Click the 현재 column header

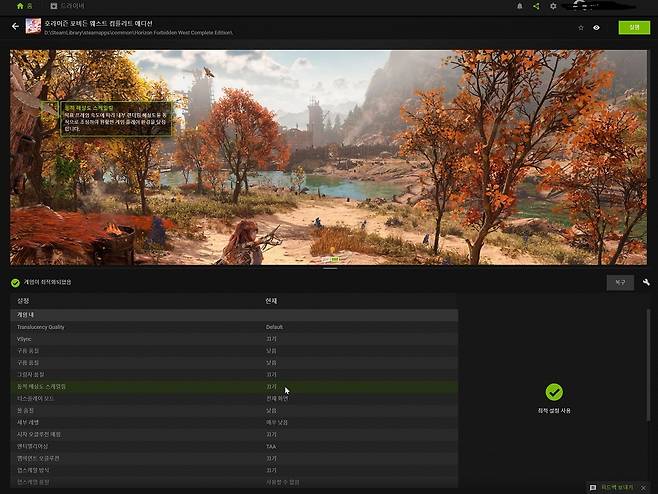point(271,301)
